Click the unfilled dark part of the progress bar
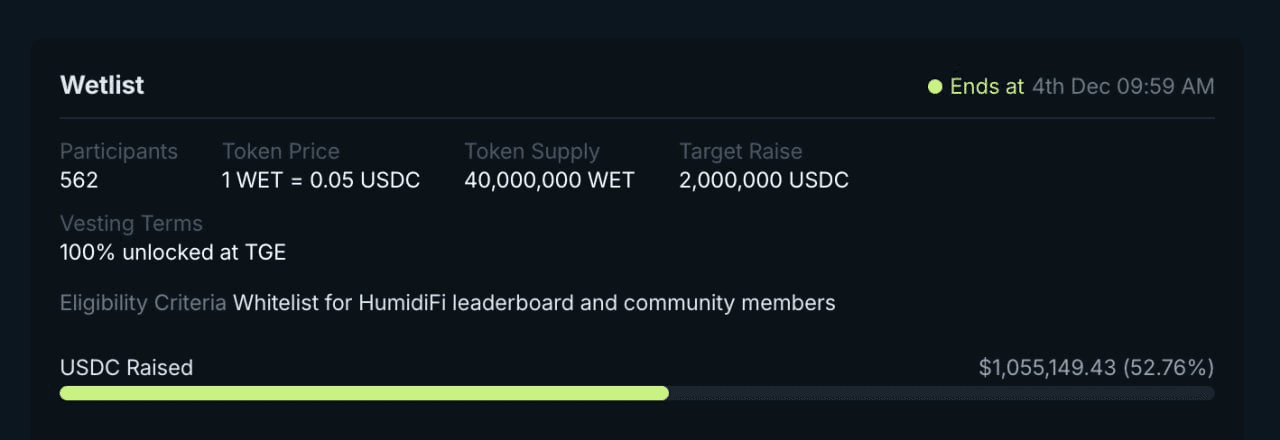The width and height of the screenshot is (1280, 440). (x=940, y=393)
